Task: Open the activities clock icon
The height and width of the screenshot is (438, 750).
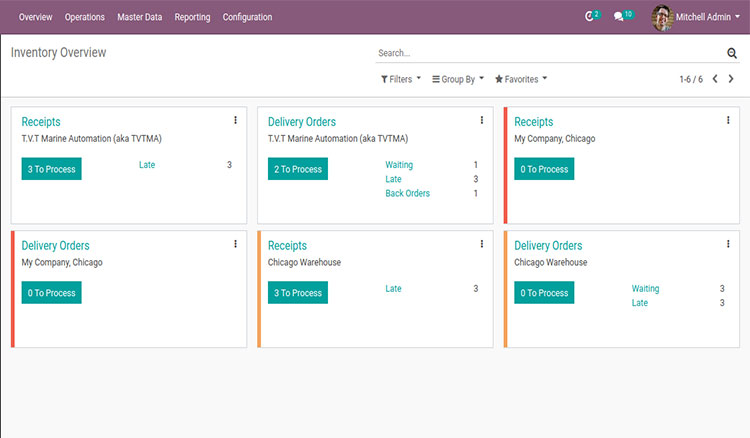Action: tap(590, 17)
